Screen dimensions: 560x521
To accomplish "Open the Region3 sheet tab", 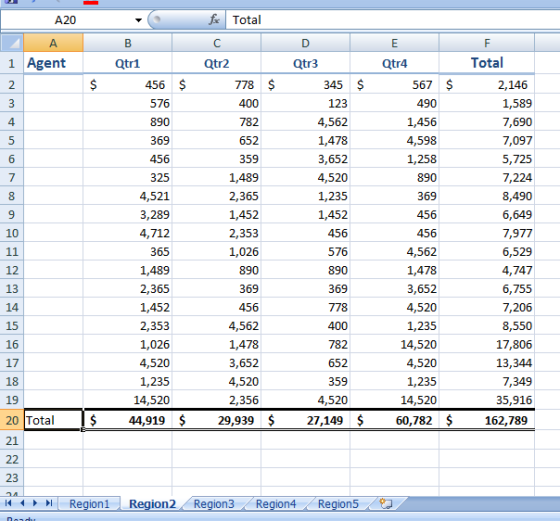I will pyautogui.click(x=214, y=504).
